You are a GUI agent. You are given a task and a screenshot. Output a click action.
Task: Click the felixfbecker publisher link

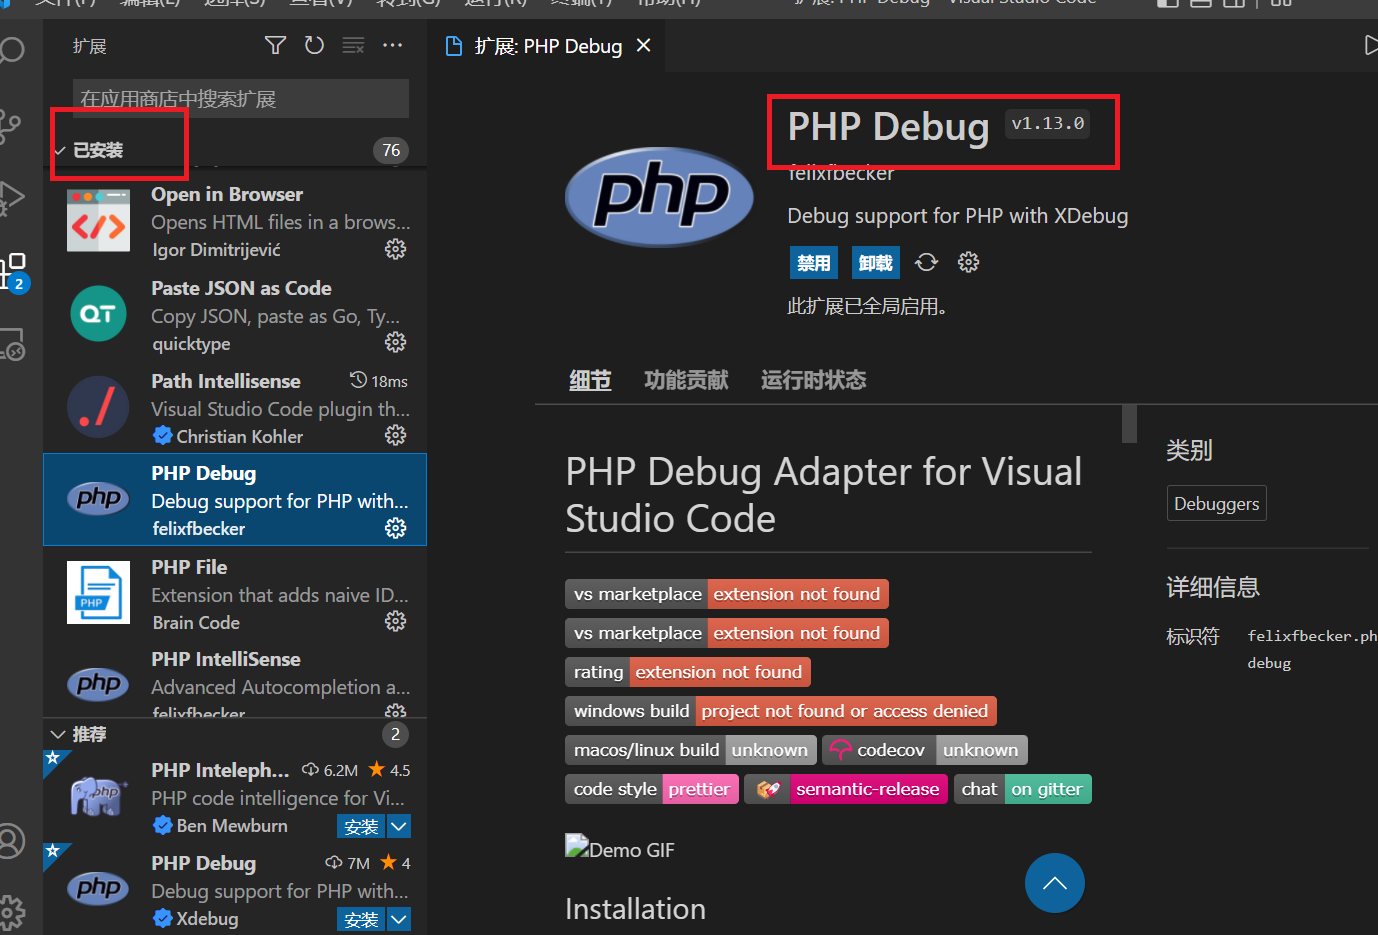click(x=840, y=173)
